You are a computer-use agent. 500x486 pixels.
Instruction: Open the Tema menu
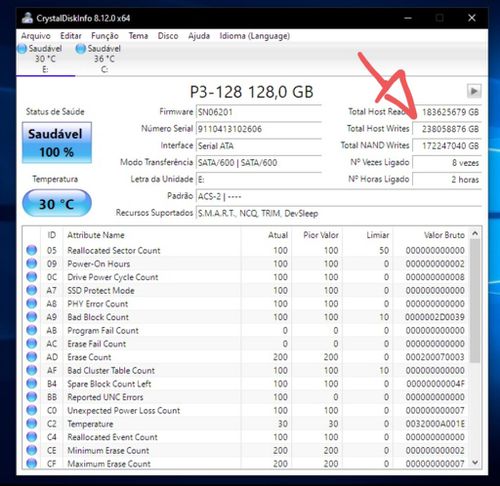pos(138,36)
